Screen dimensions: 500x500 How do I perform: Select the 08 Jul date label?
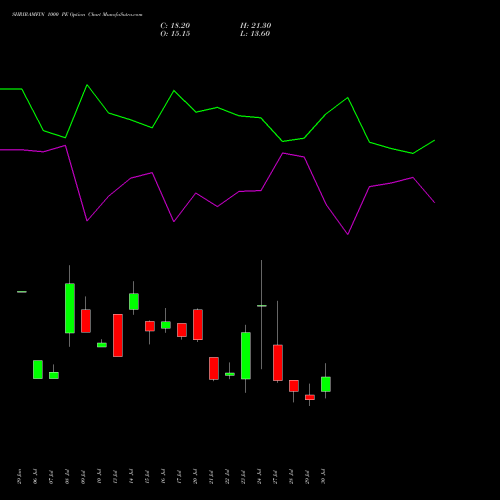67,477
